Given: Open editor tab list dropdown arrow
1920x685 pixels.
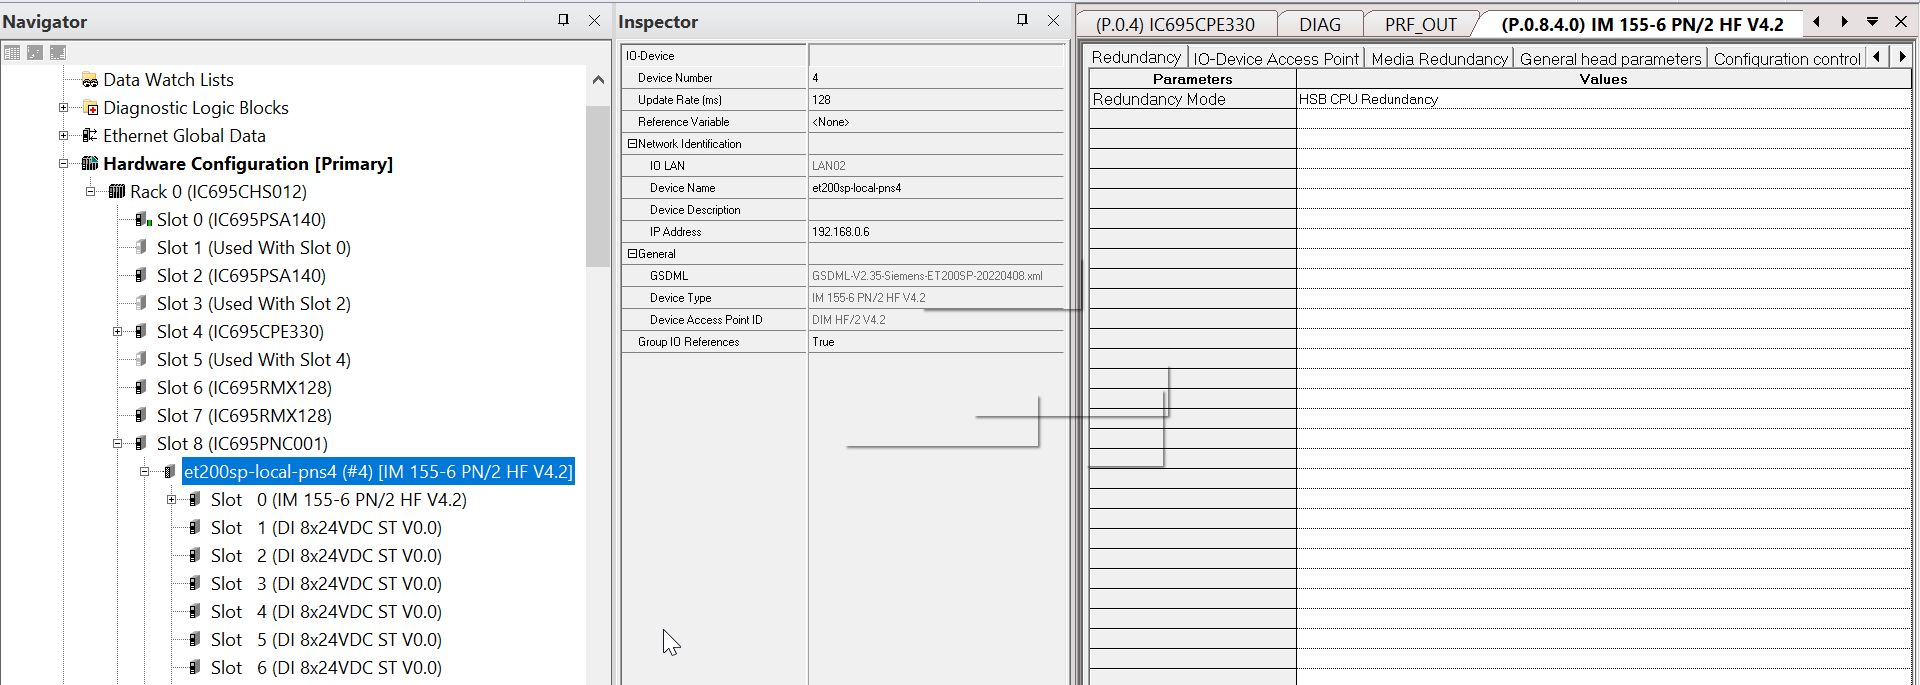Looking at the screenshot, I should pyautogui.click(x=1872, y=22).
